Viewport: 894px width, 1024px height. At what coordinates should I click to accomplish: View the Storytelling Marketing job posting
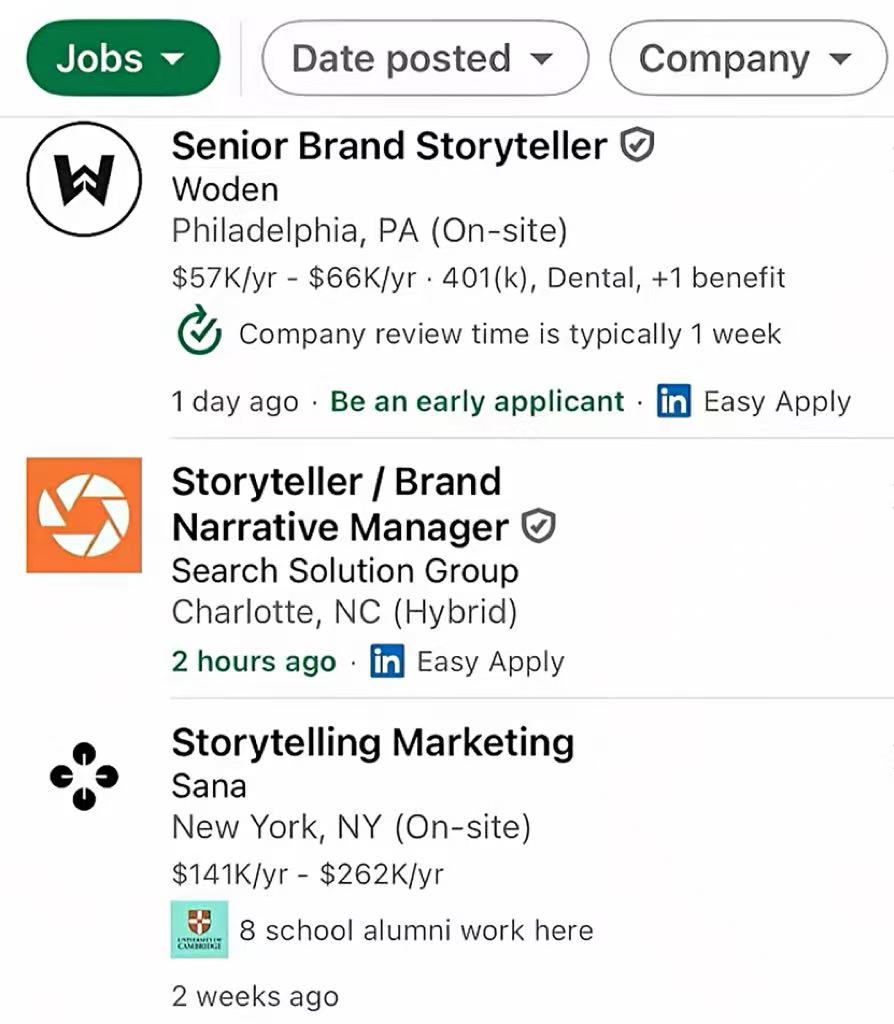click(x=373, y=743)
